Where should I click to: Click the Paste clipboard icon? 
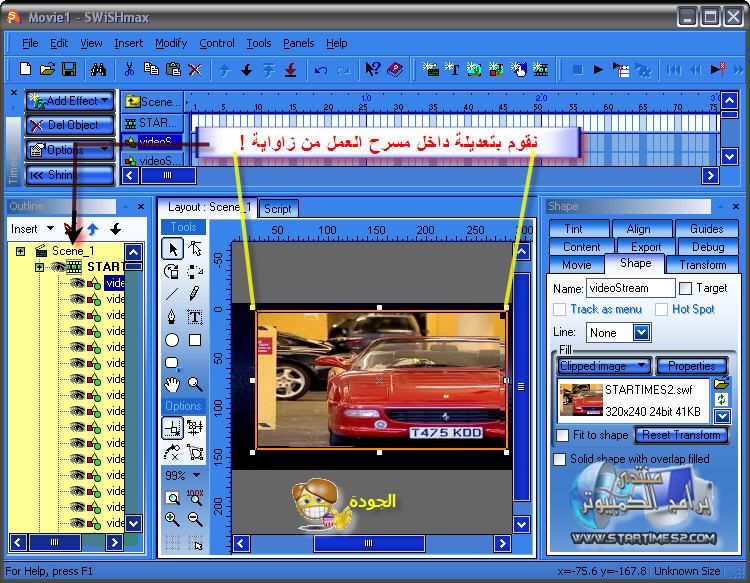[x=173, y=70]
